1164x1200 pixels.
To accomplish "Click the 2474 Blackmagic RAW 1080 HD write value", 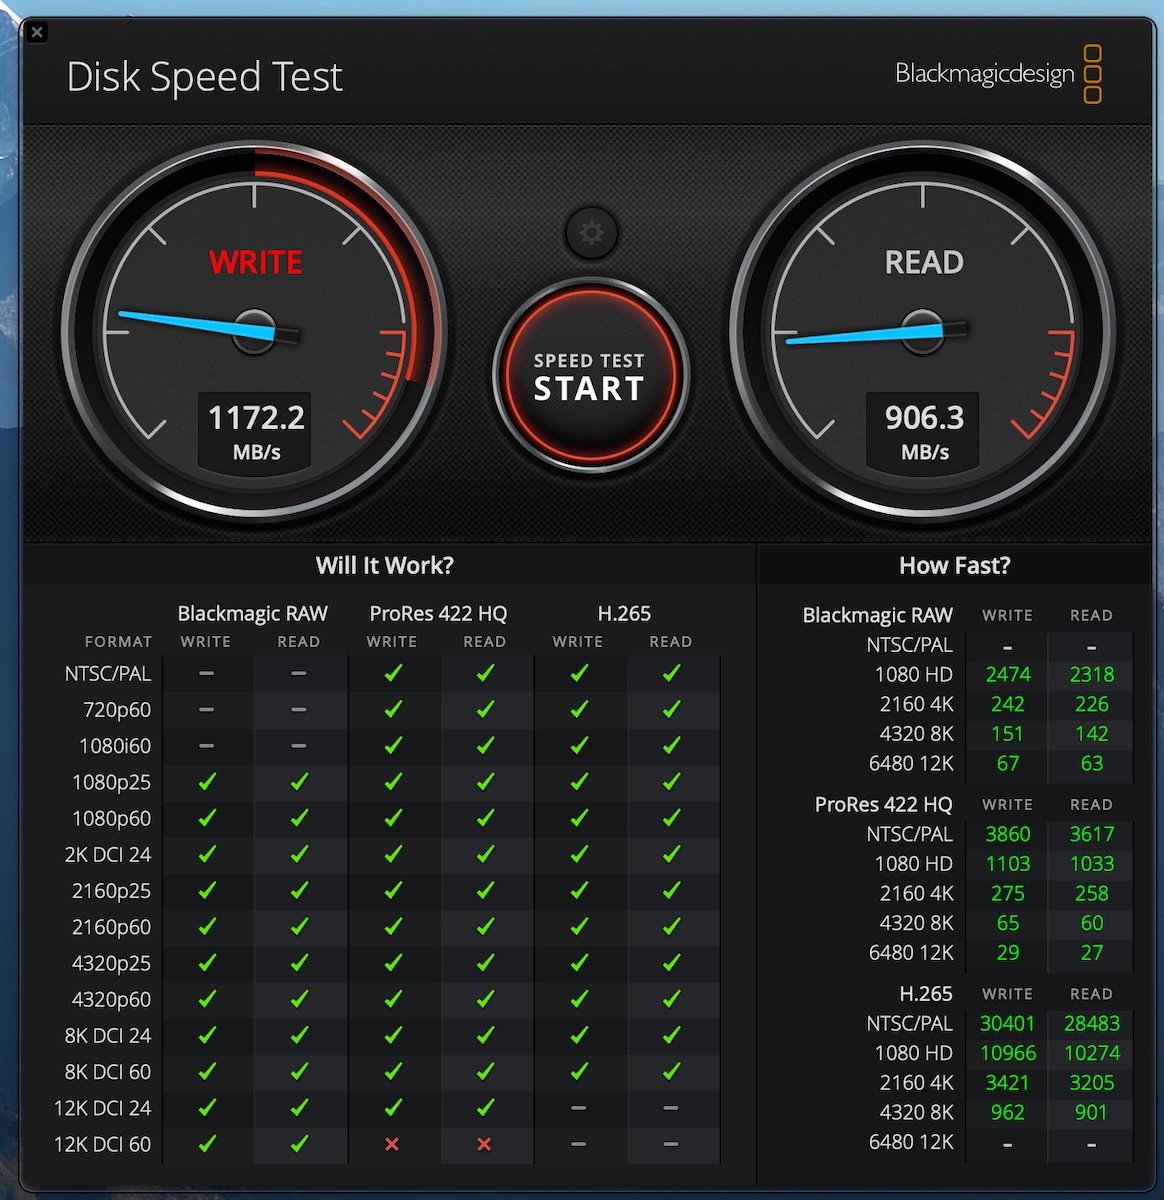I will pyautogui.click(x=1008, y=675).
